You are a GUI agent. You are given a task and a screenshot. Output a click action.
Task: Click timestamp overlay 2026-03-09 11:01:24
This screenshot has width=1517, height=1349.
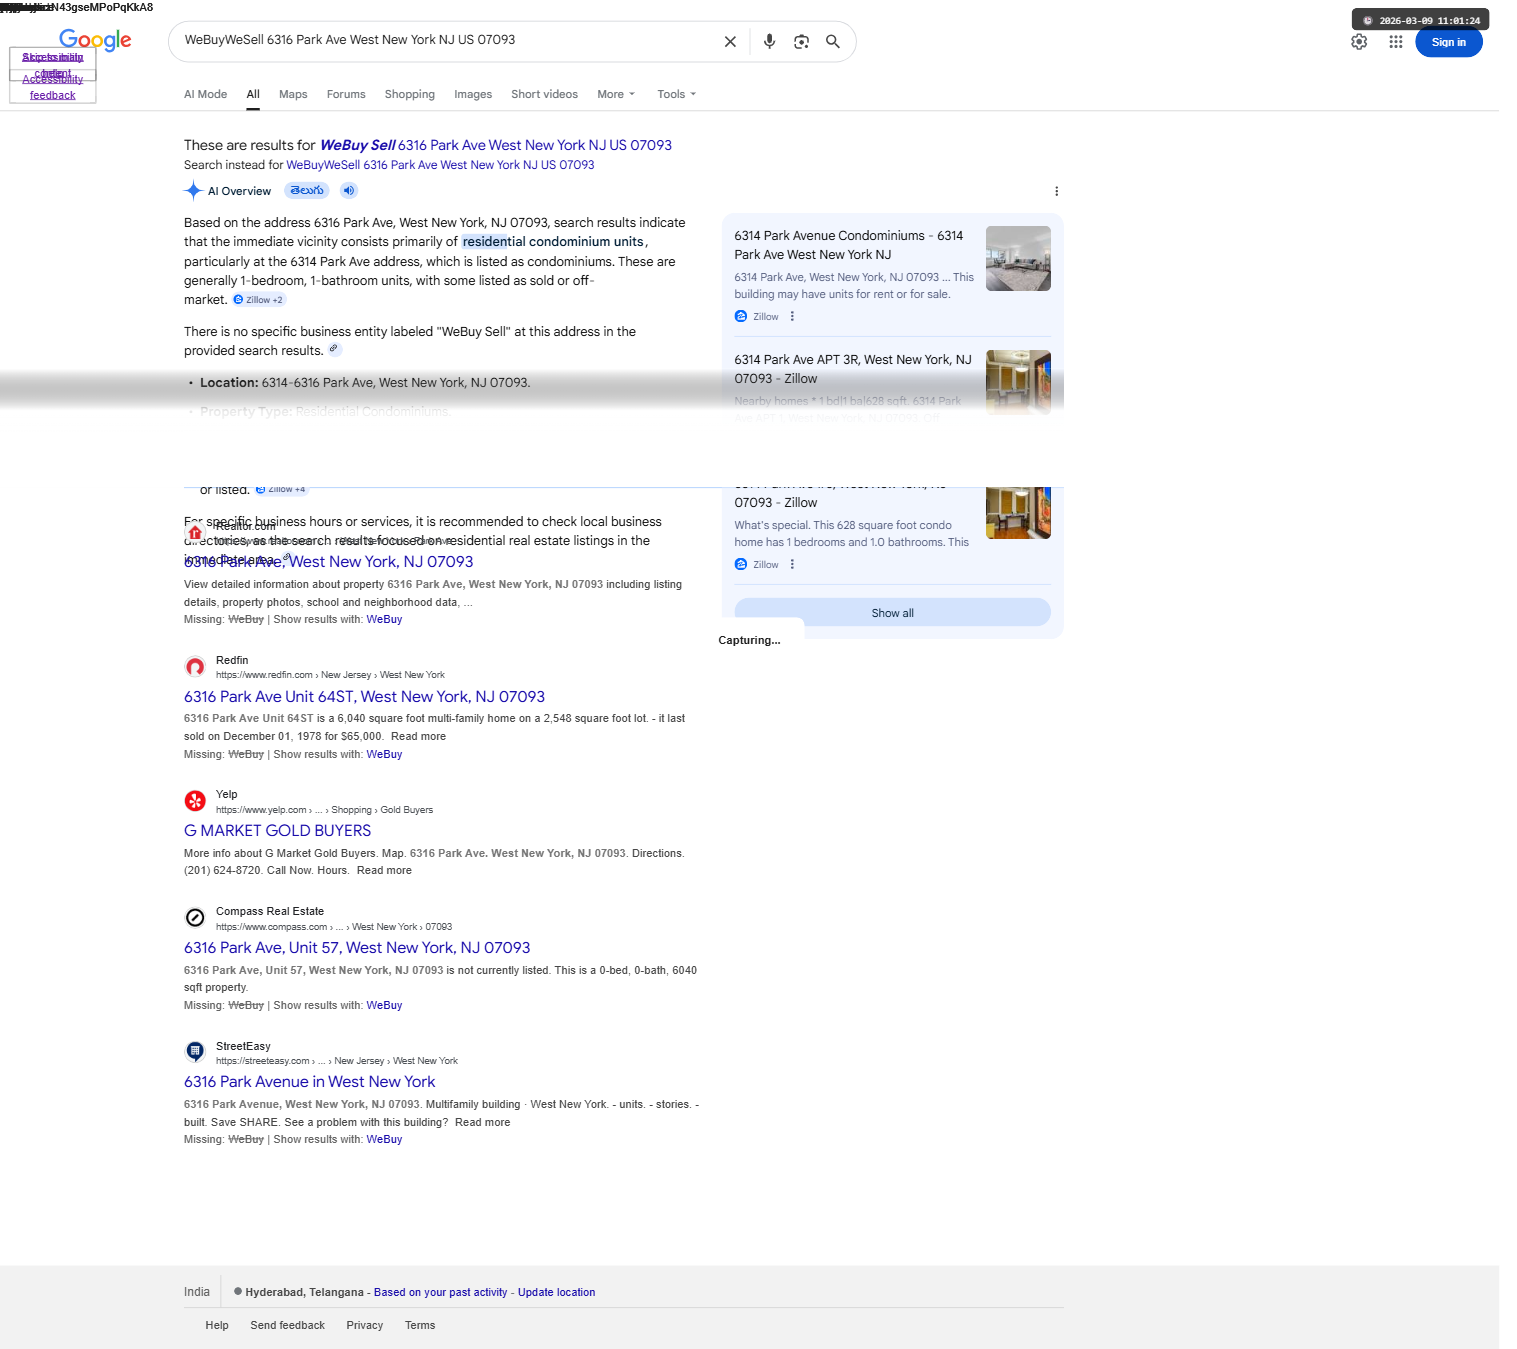click(1421, 20)
